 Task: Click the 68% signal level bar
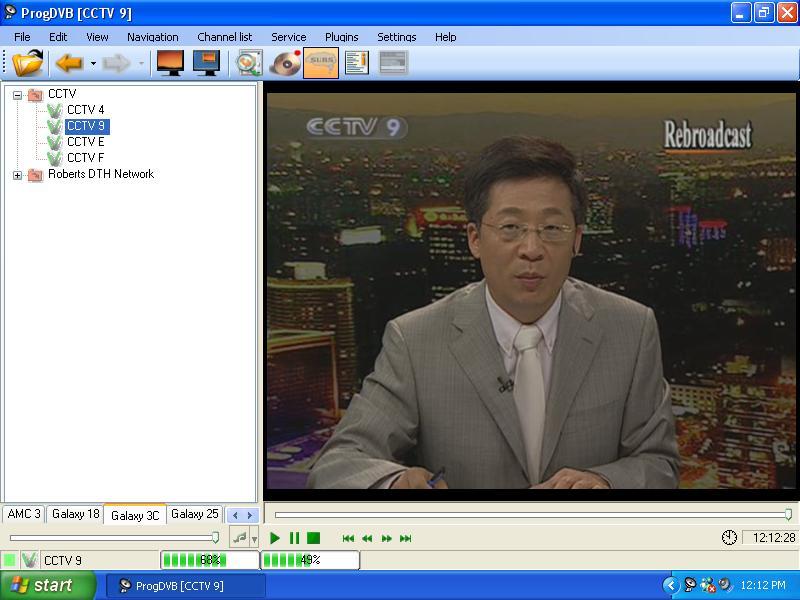pyautogui.click(x=210, y=560)
